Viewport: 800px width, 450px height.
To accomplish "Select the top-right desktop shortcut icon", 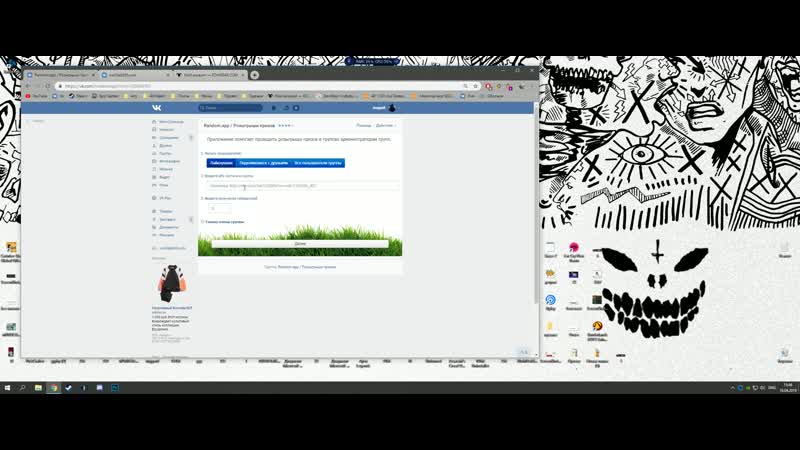I will [x=785, y=247].
